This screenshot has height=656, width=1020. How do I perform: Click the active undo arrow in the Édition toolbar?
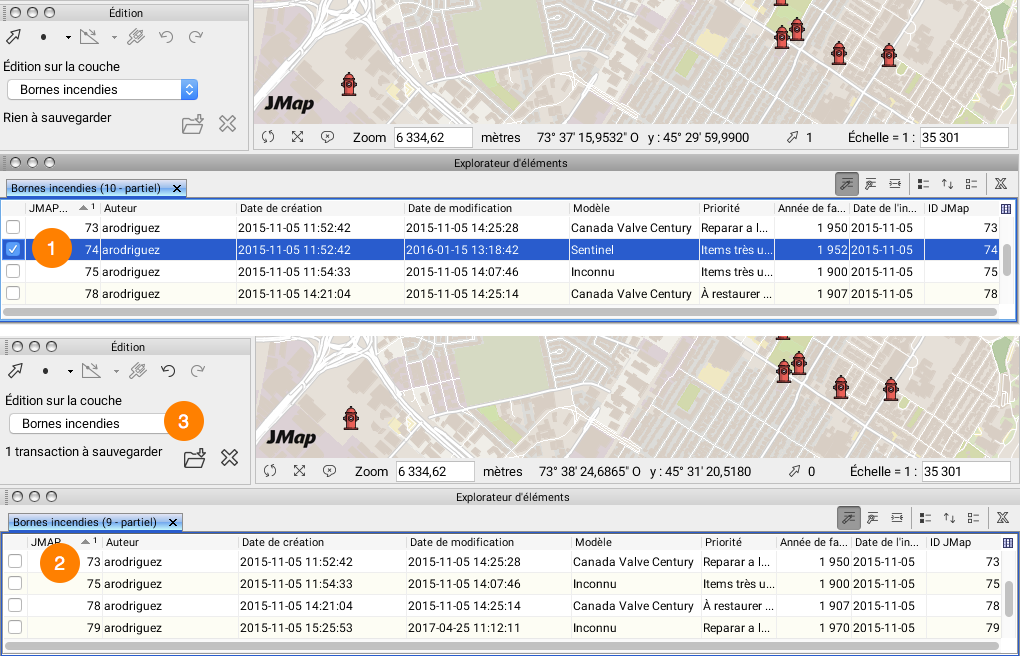[168, 371]
